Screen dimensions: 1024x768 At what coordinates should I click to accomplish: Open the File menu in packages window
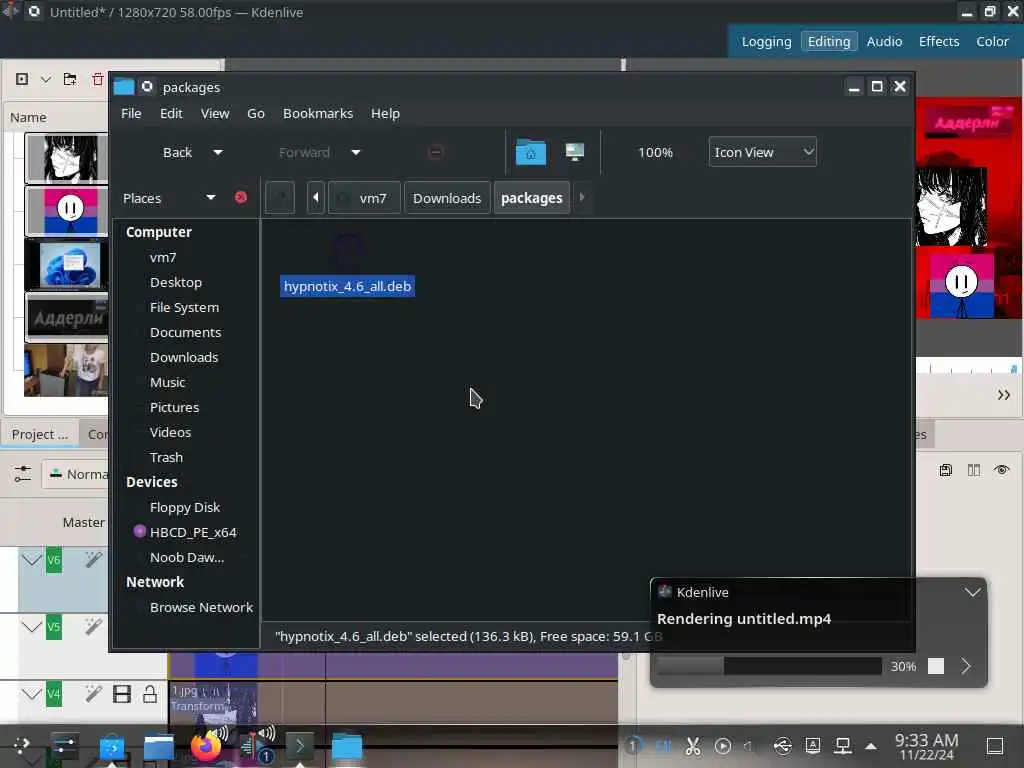131,113
